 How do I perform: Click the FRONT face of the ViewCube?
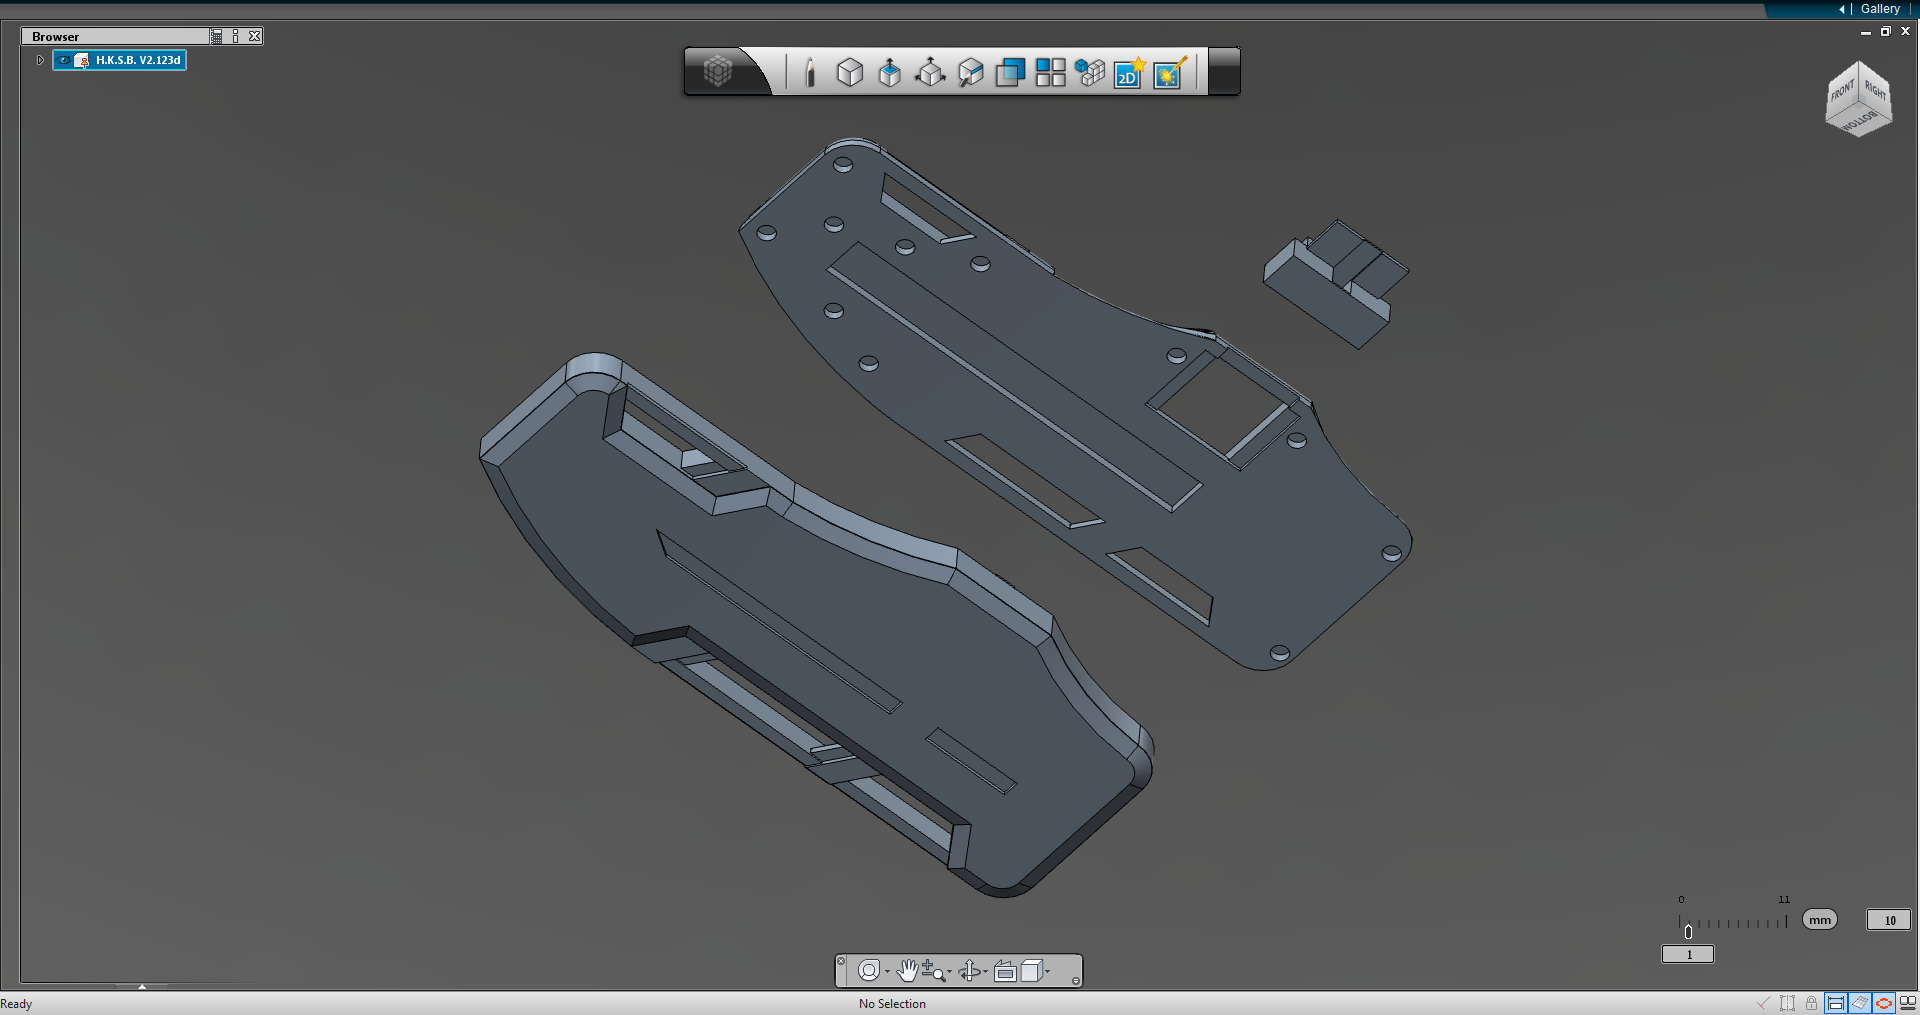point(1843,92)
